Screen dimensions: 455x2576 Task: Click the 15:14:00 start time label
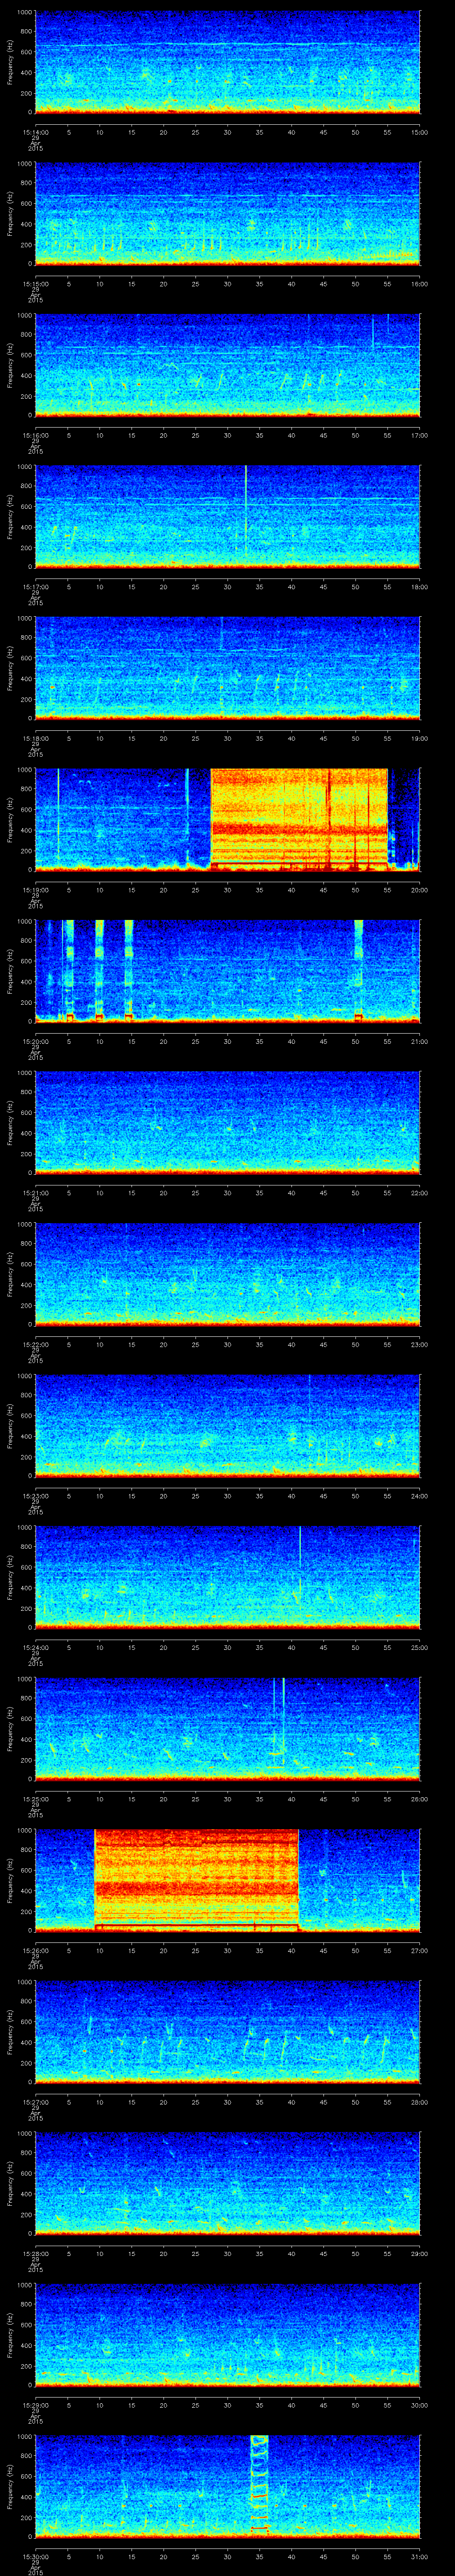pos(35,132)
